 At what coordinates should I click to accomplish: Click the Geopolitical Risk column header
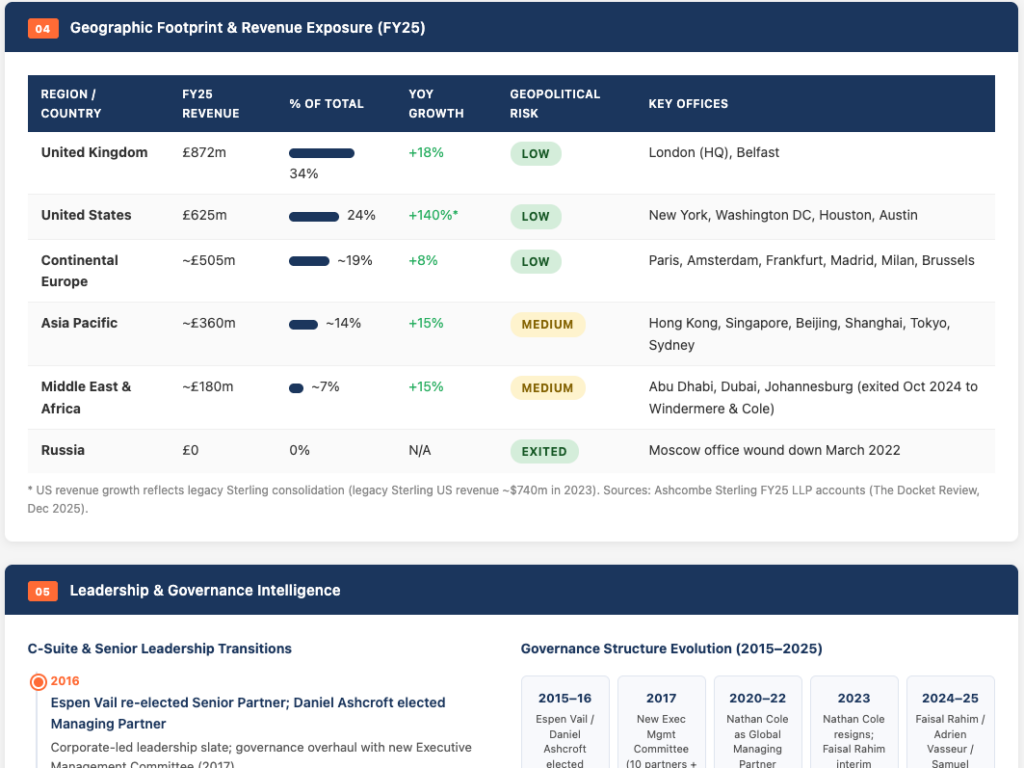tap(555, 104)
